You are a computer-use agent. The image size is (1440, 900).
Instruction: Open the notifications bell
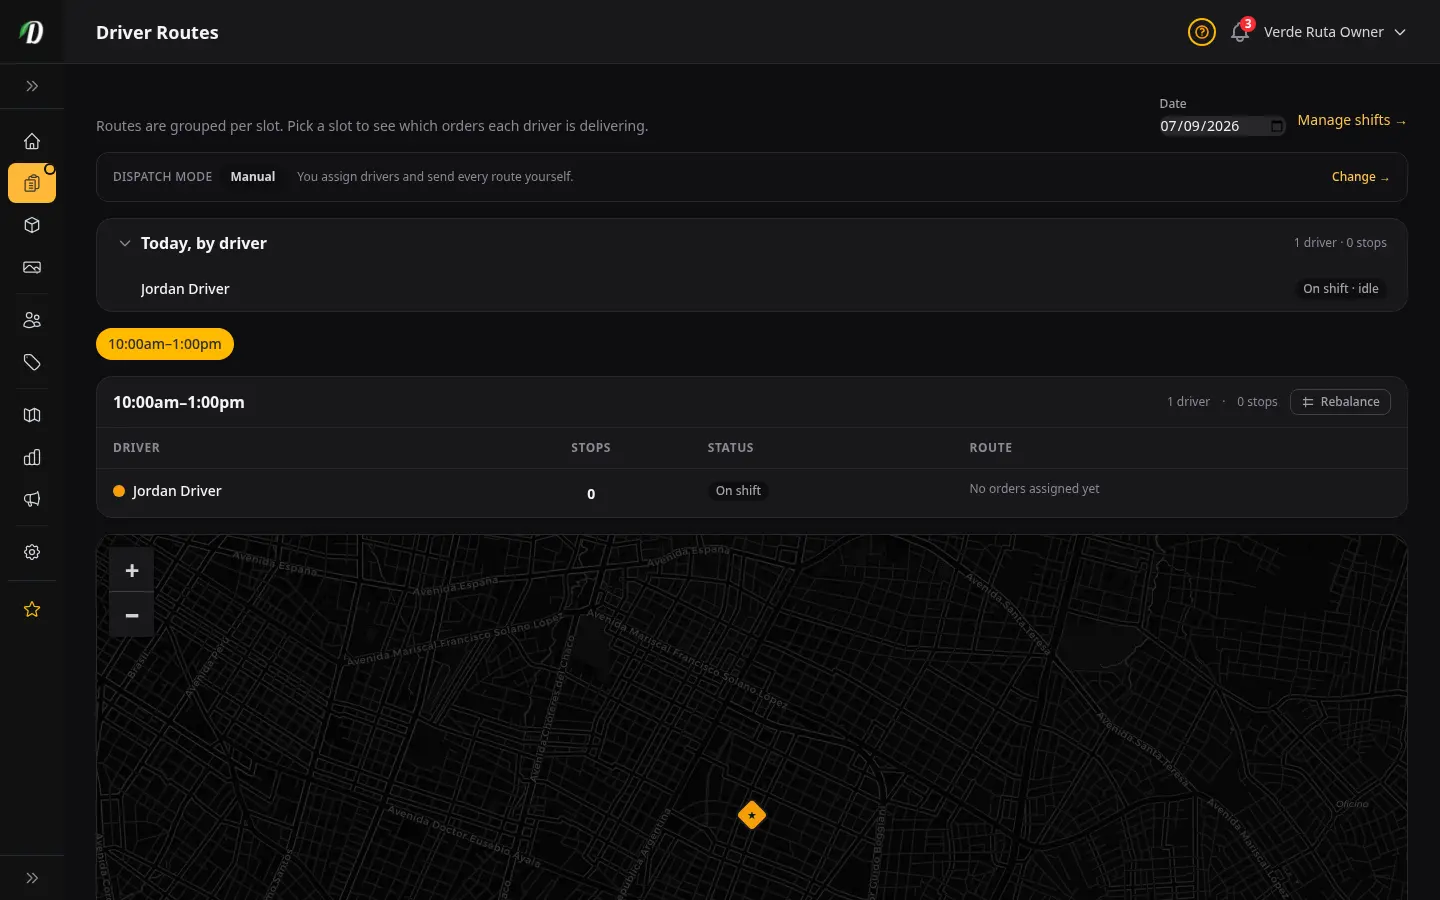click(1240, 32)
